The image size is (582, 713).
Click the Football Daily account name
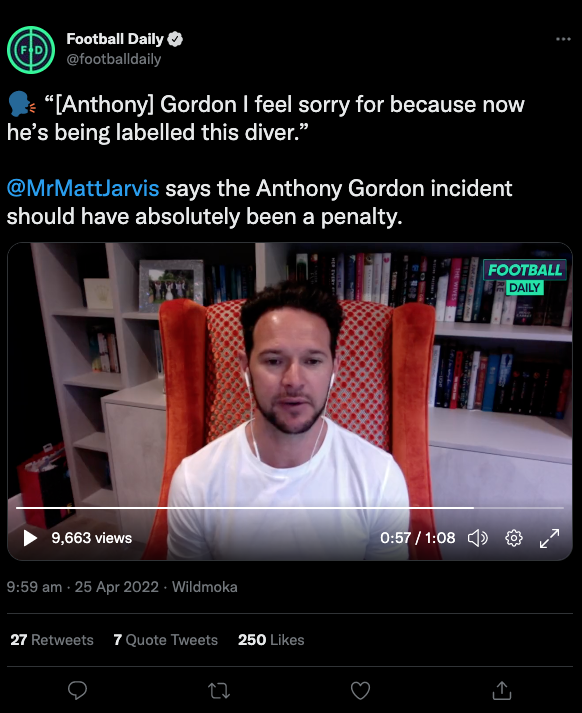coord(115,39)
